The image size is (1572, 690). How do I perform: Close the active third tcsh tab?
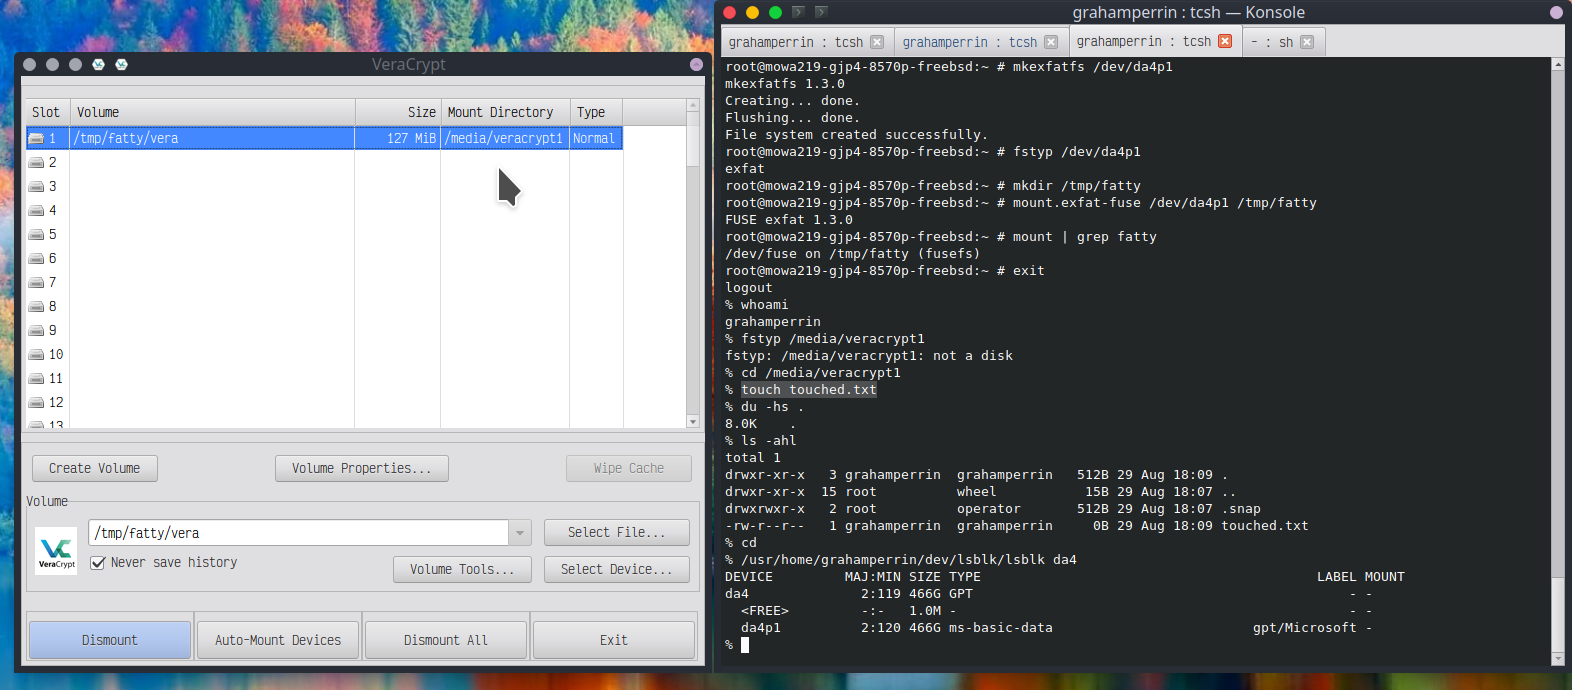tap(1225, 41)
